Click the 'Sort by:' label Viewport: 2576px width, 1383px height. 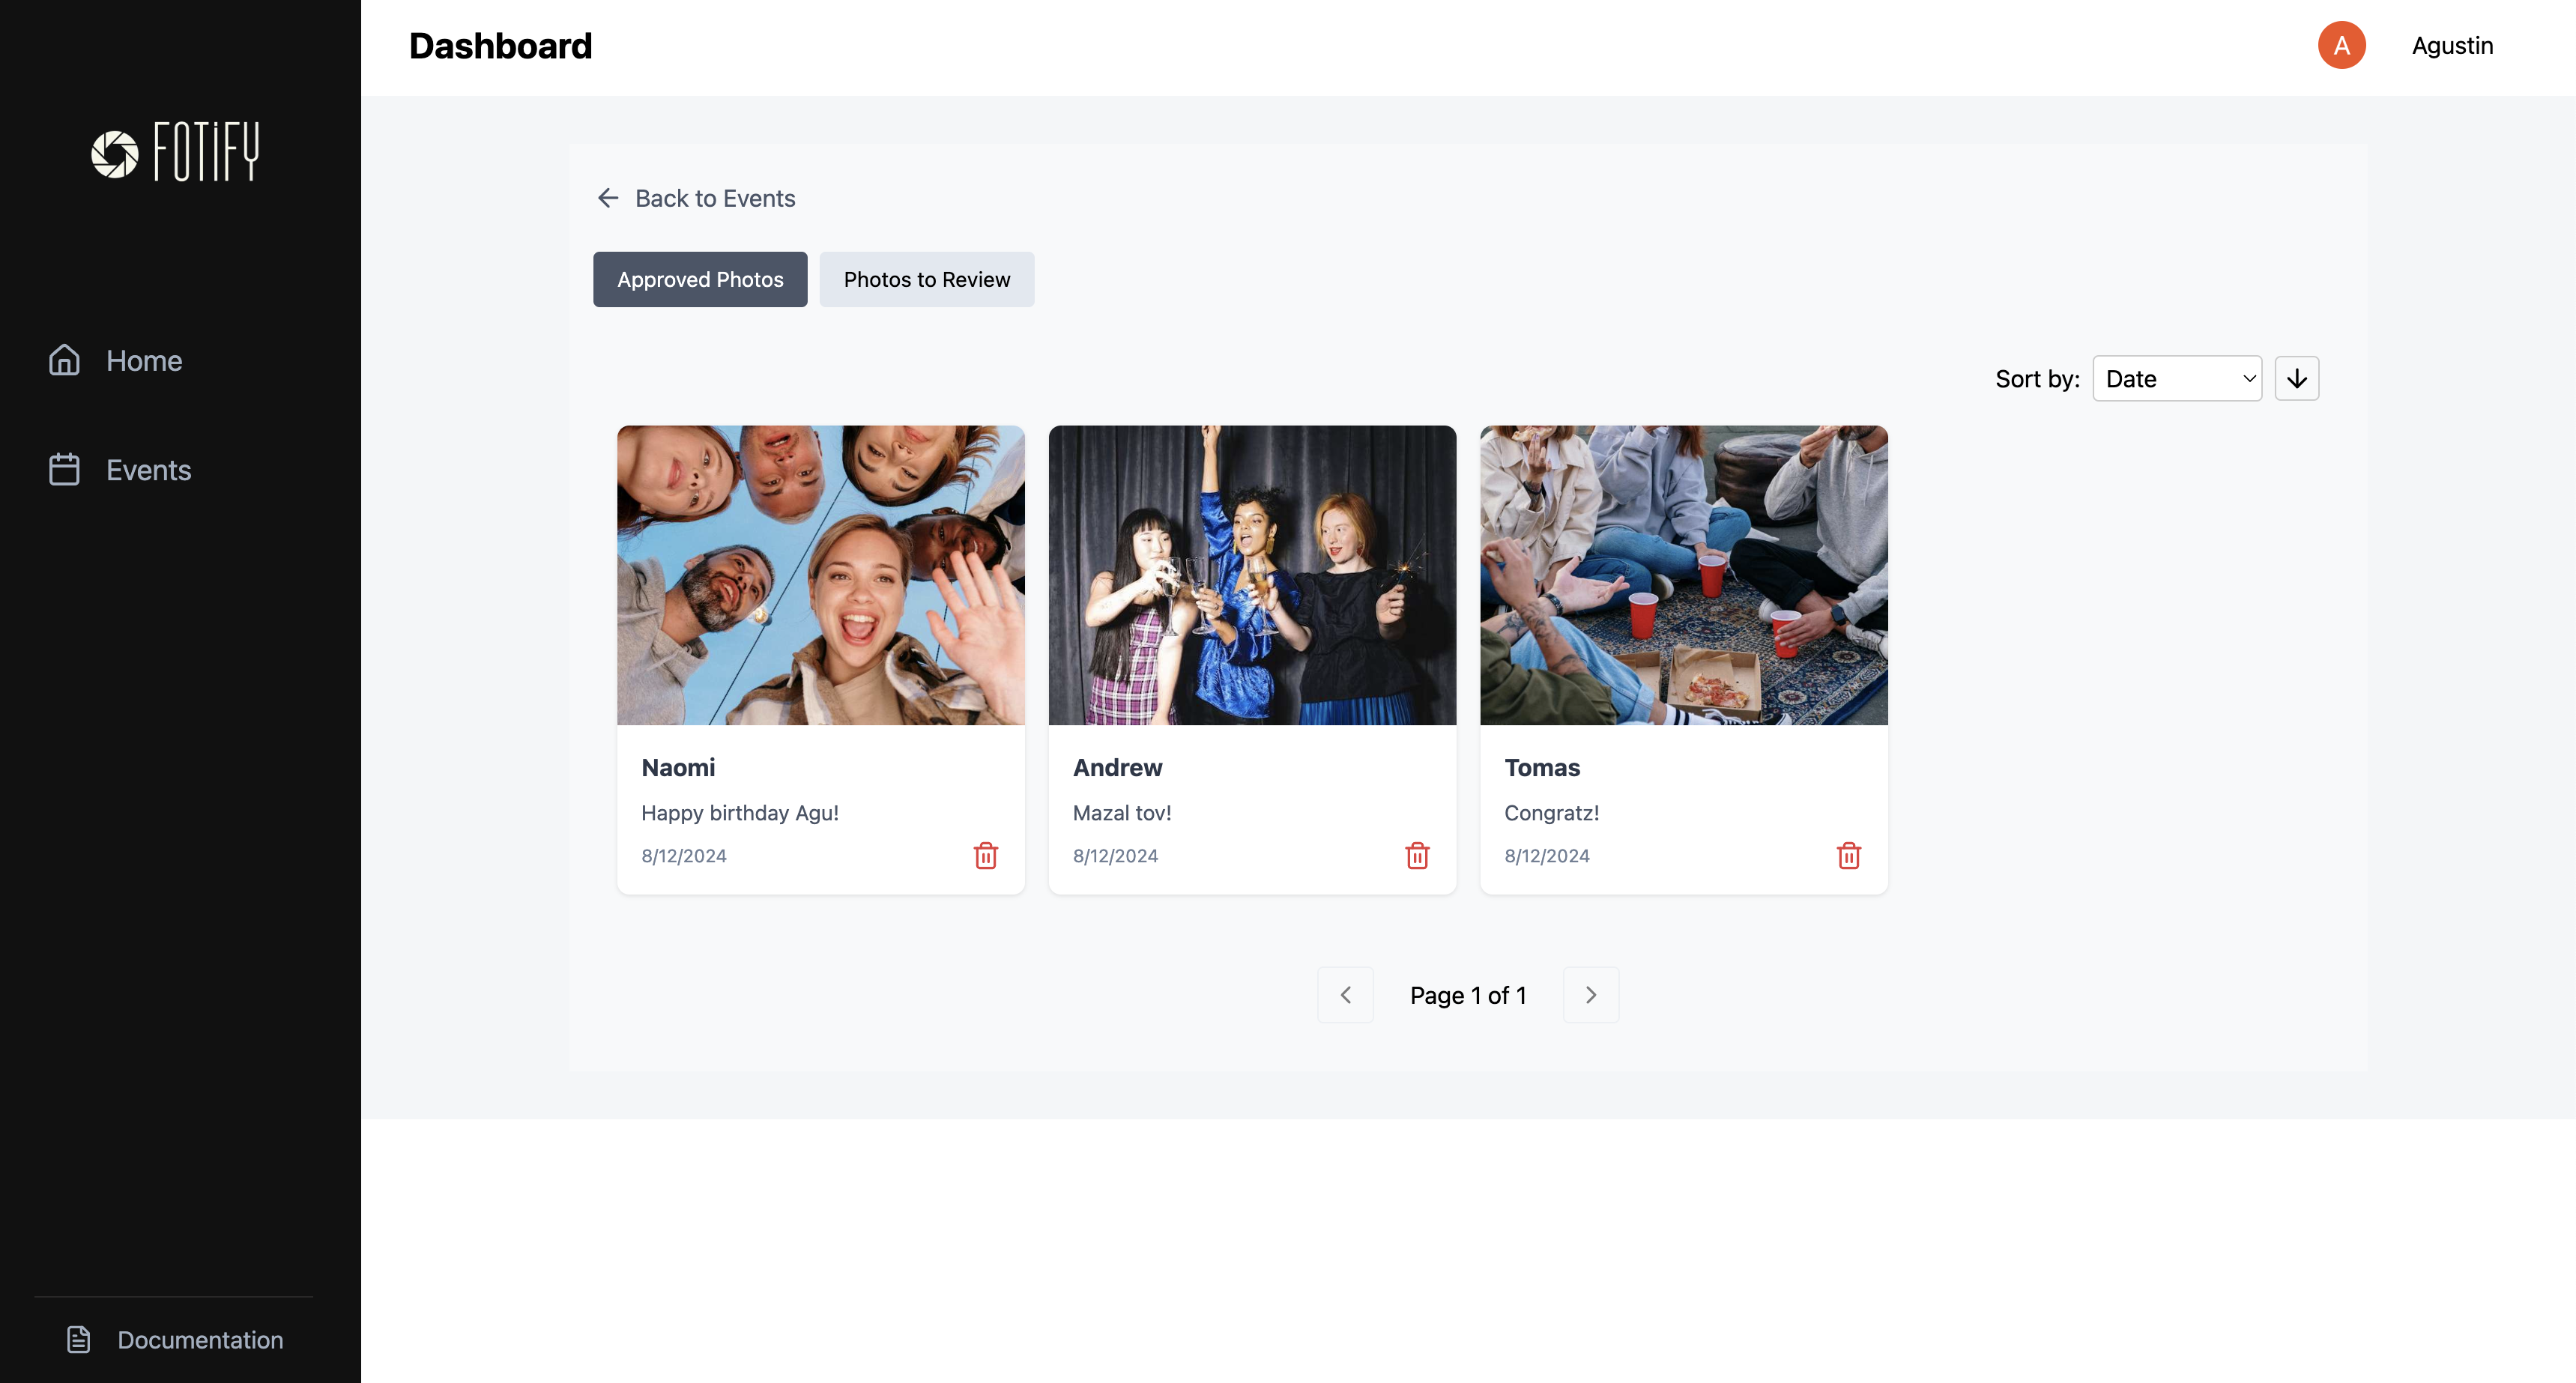tap(2037, 378)
